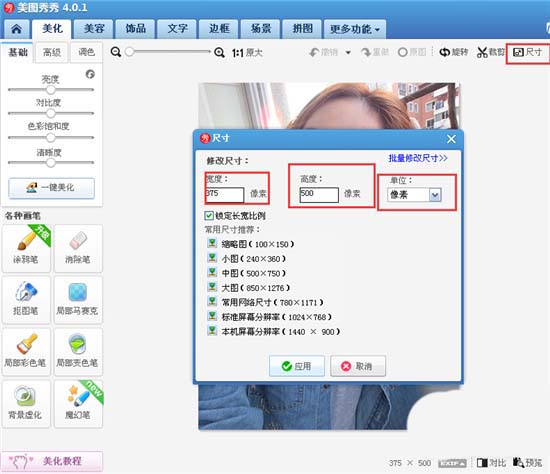Open the 边框 tab
The height and width of the screenshot is (474, 550).
pyautogui.click(x=219, y=29)
